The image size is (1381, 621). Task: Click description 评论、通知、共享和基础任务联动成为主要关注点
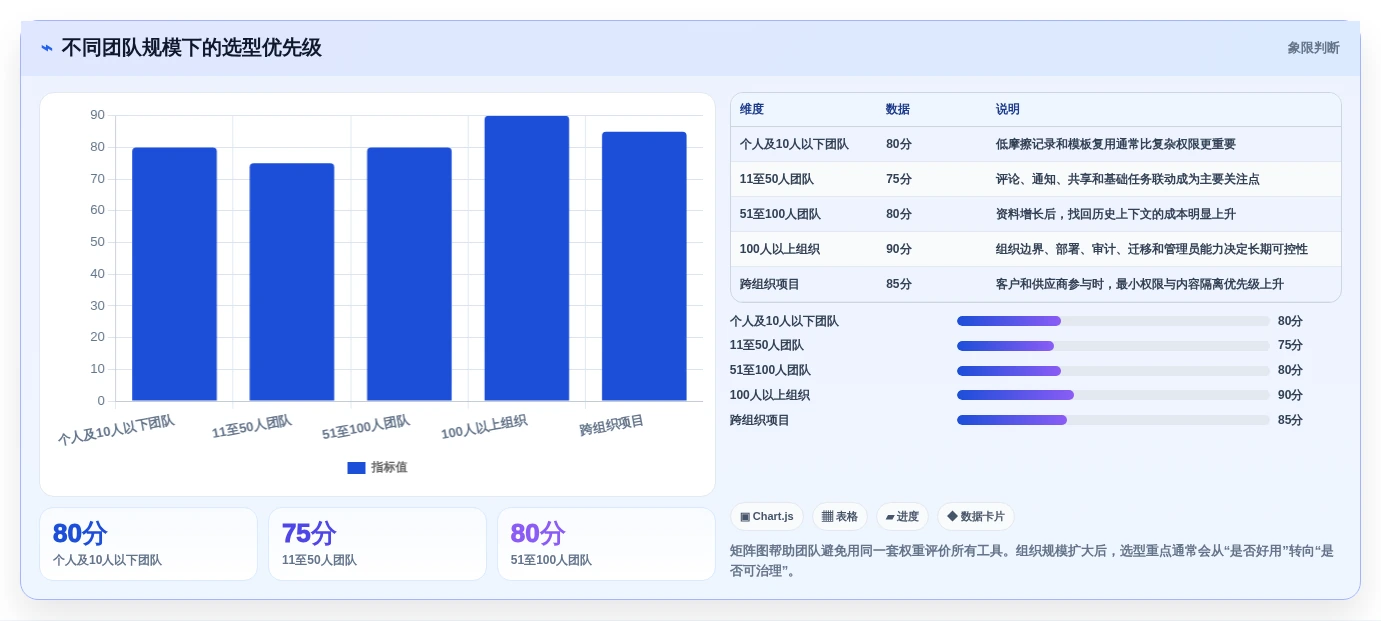click(1128, 179)
